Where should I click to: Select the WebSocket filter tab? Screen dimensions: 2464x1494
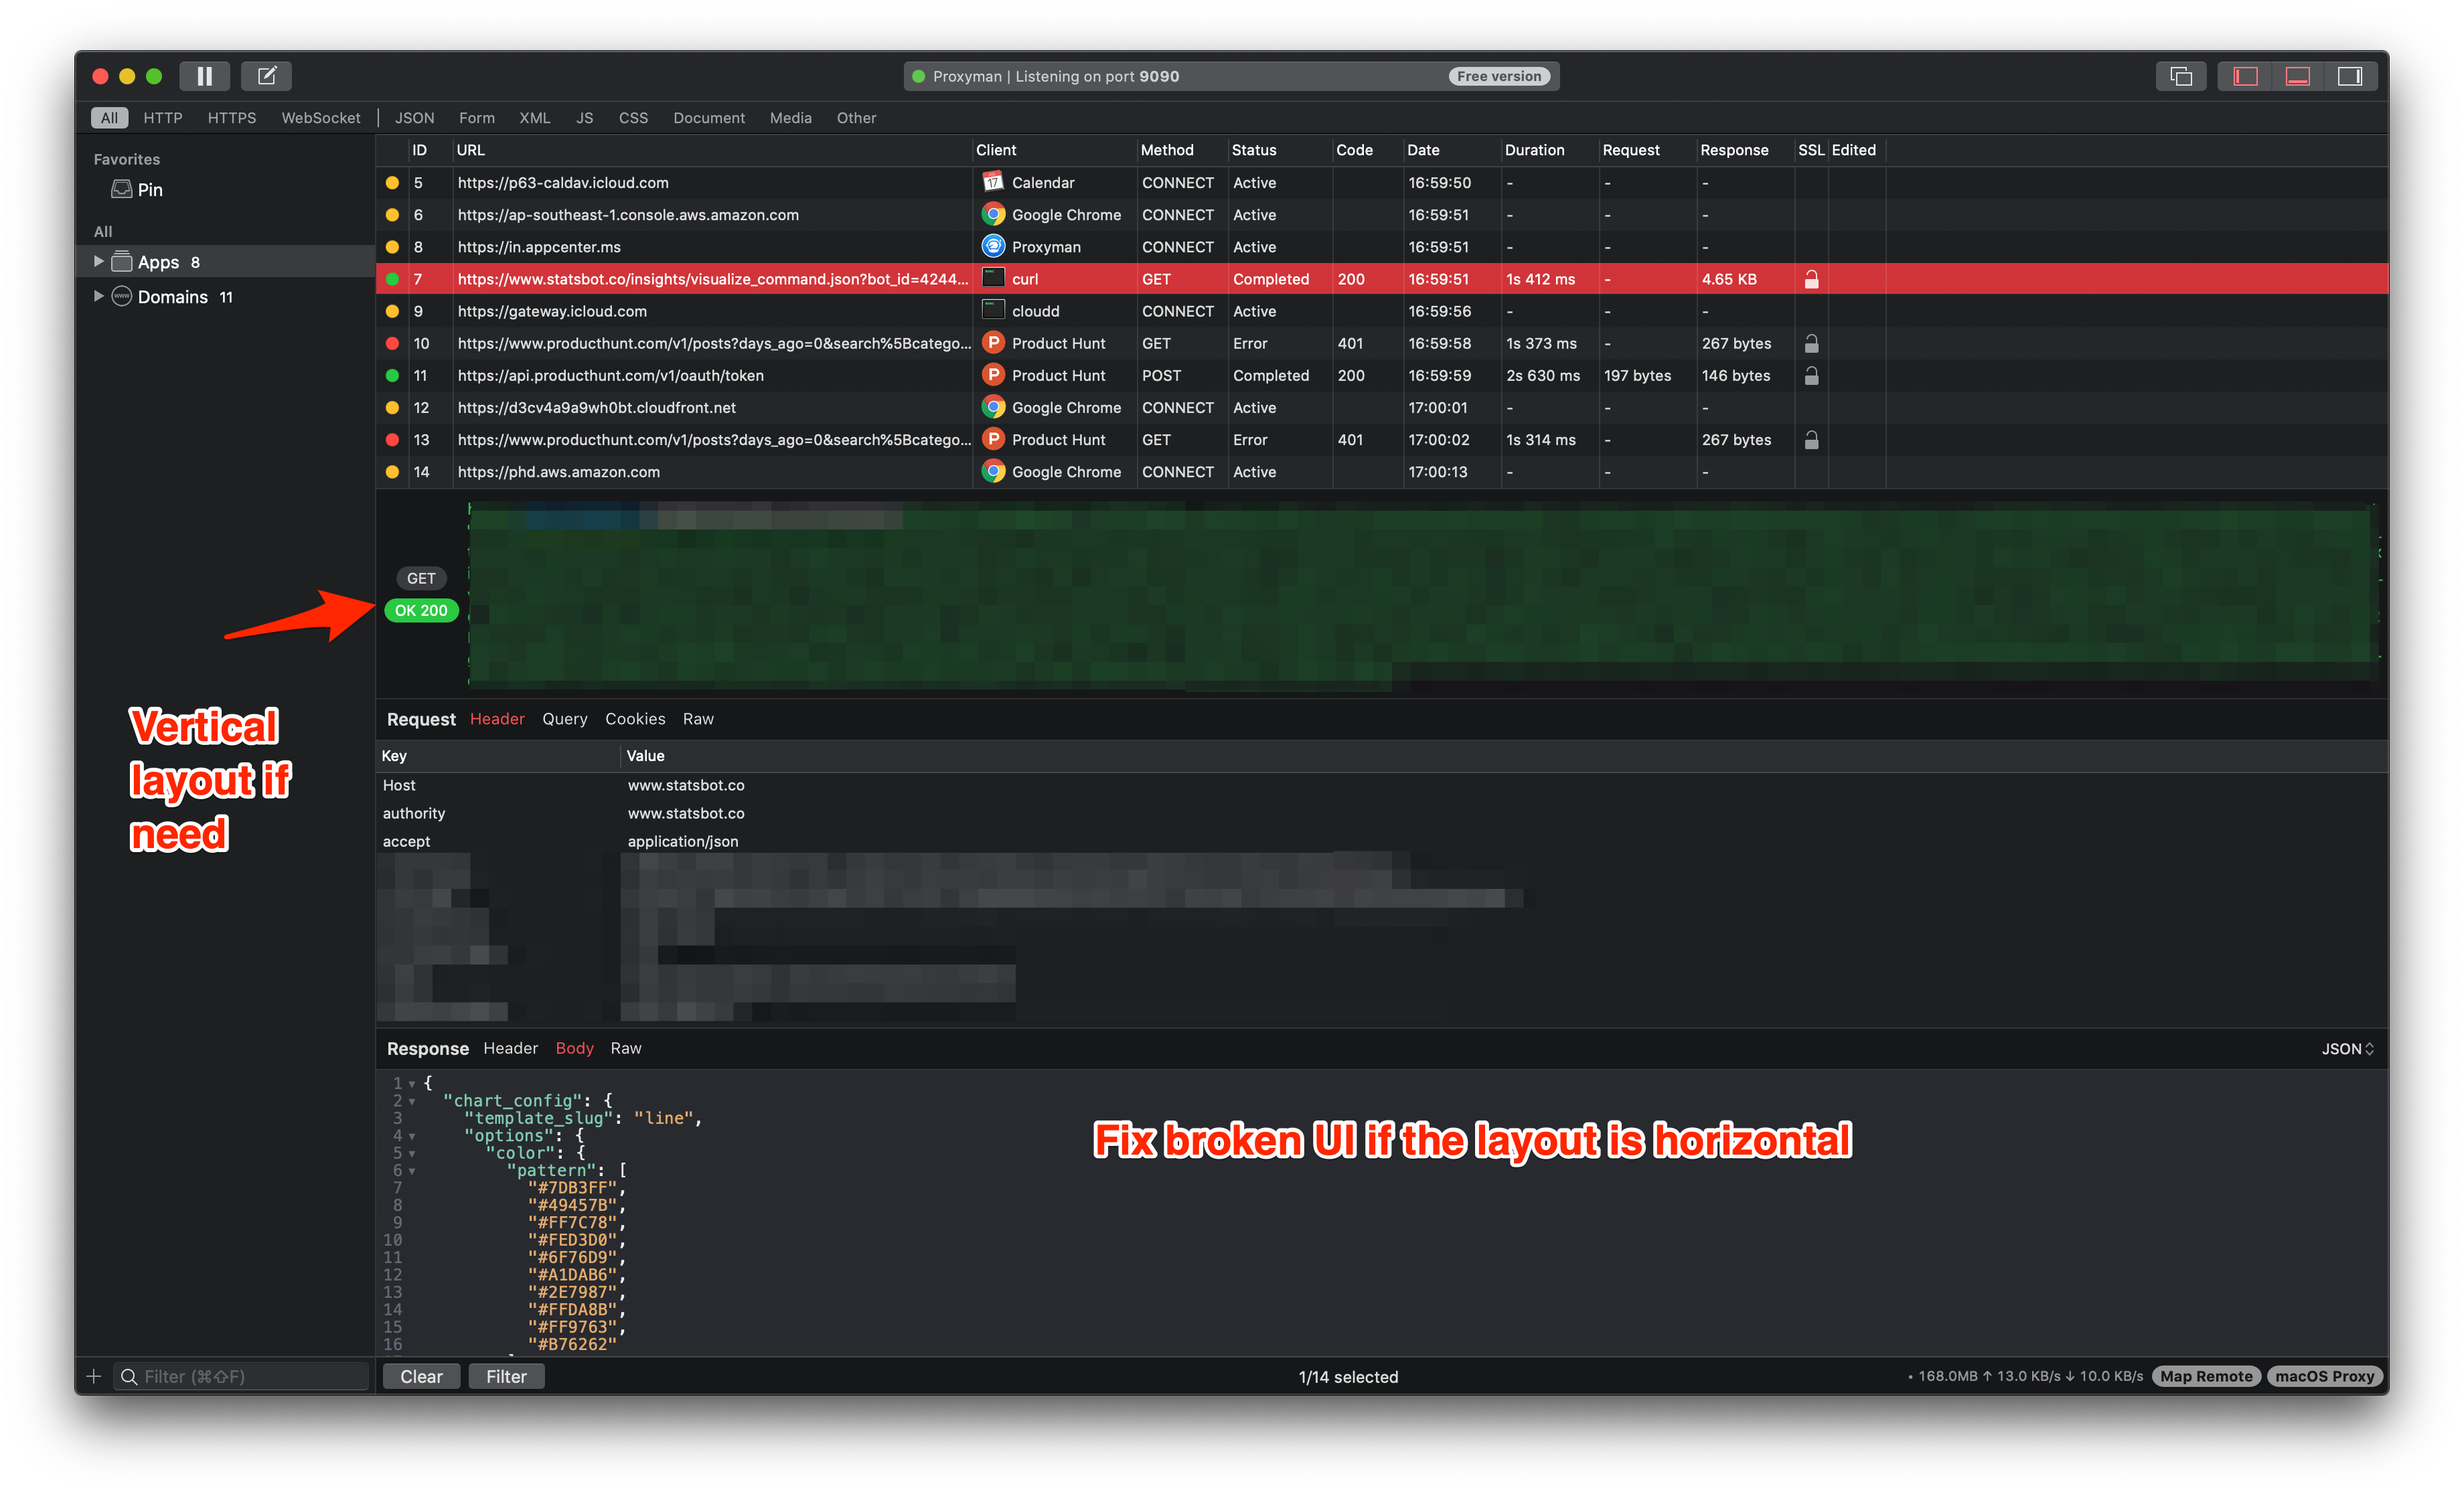(320, 117)
